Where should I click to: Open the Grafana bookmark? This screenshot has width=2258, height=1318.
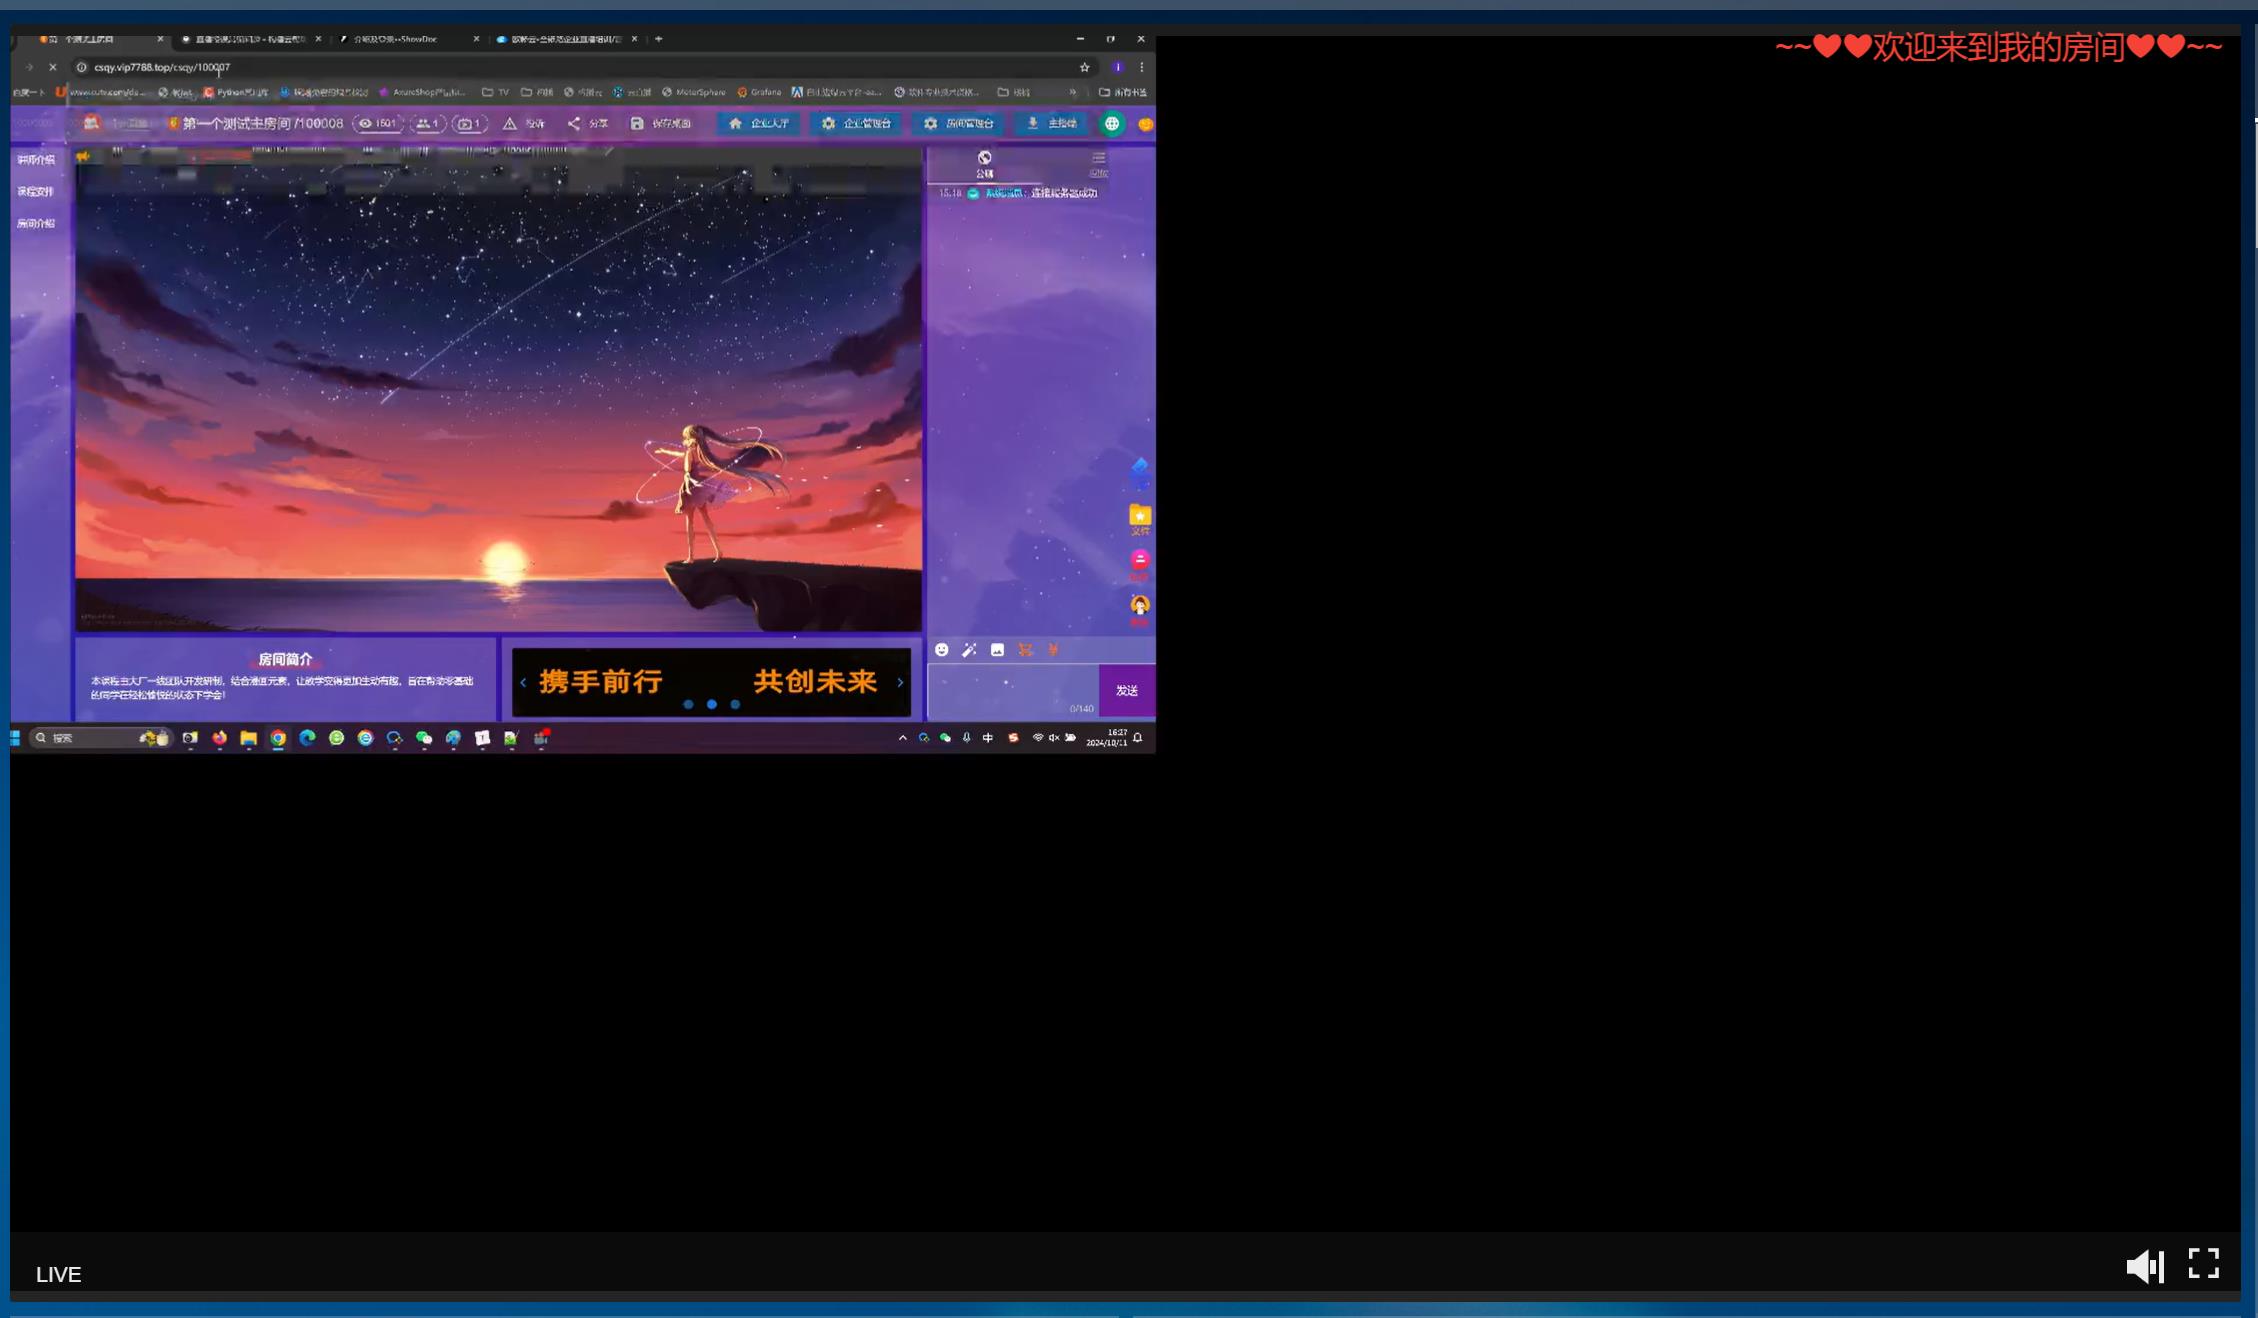pos(759,92)
